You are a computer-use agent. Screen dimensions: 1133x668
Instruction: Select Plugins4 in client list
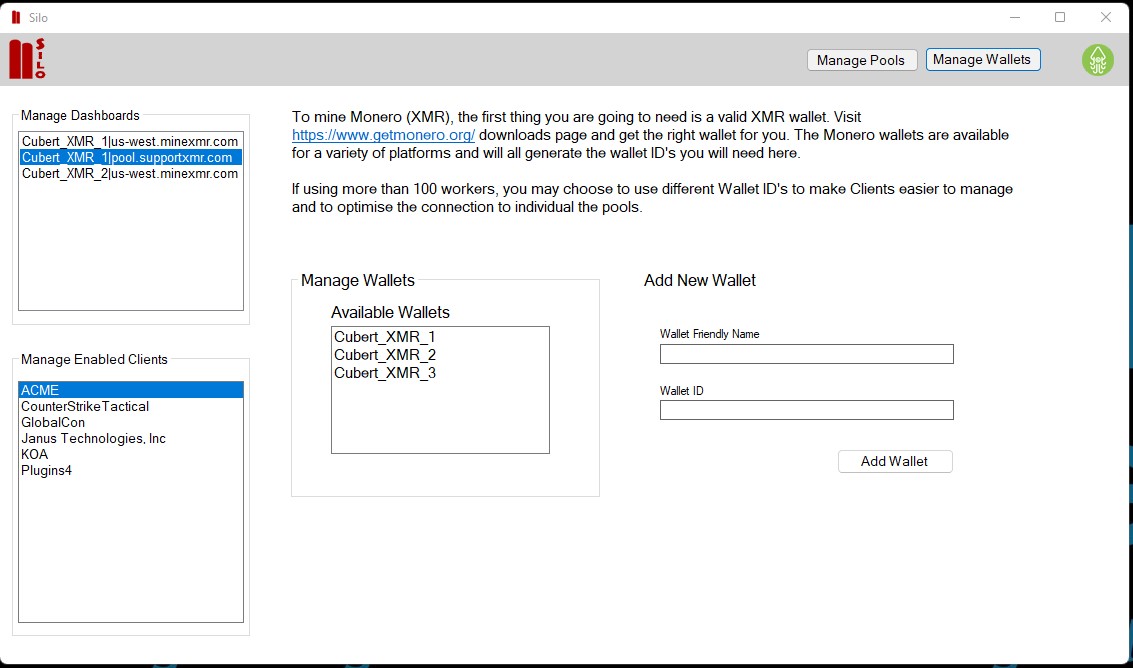pyautogui.click(x=46, y=470)
